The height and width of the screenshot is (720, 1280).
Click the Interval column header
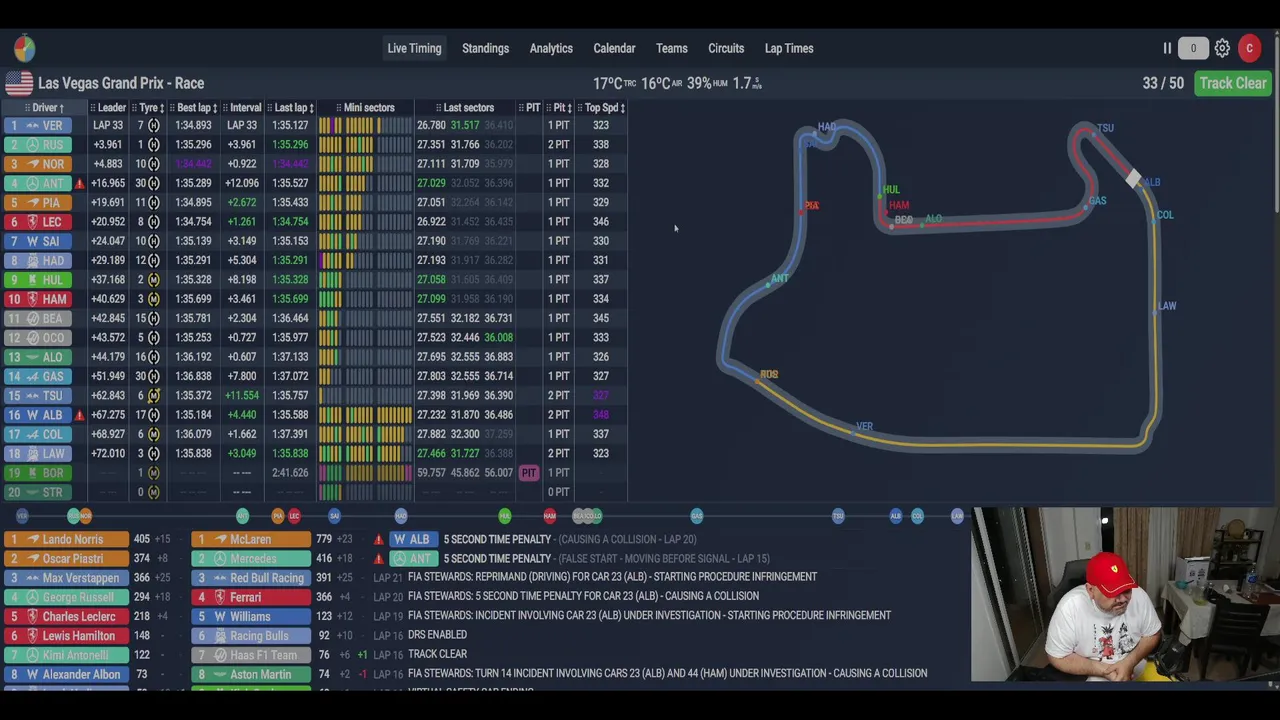[x=243, y=108]
